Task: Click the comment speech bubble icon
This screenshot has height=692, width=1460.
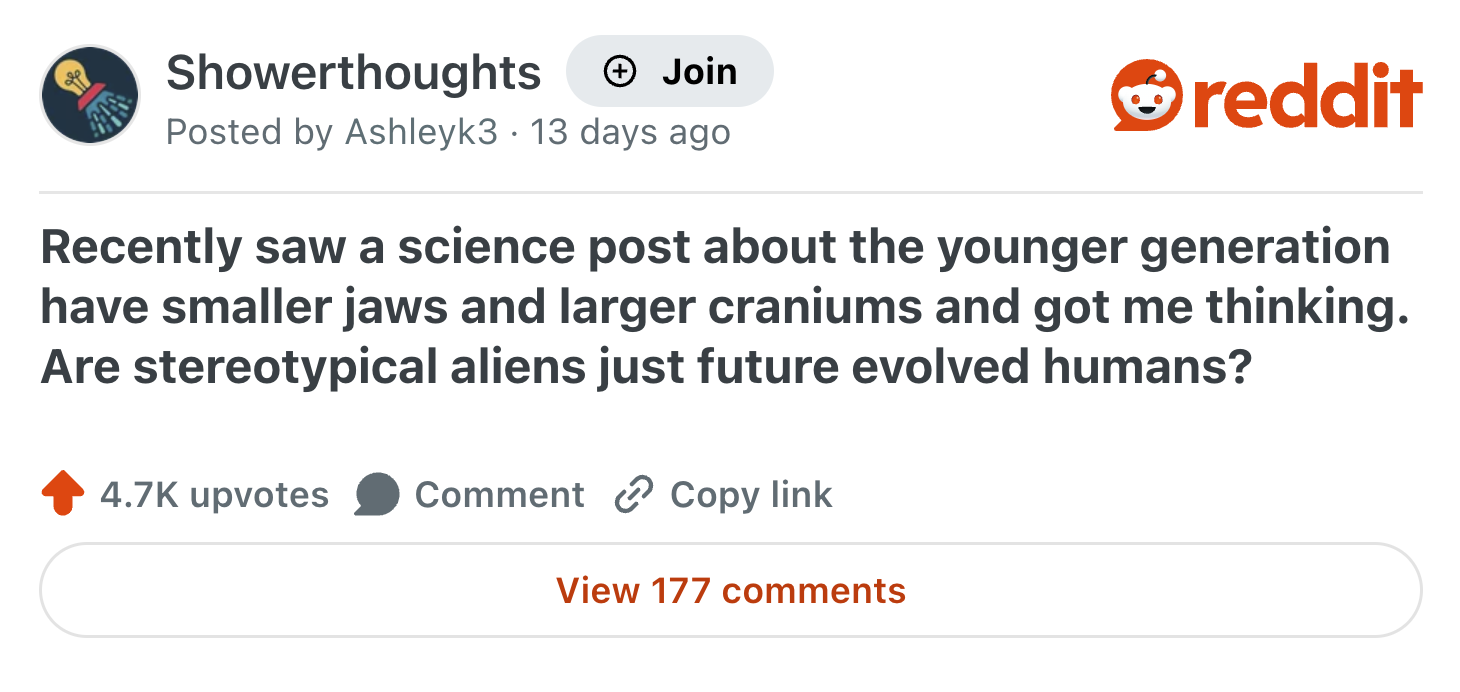Action: 377,495
